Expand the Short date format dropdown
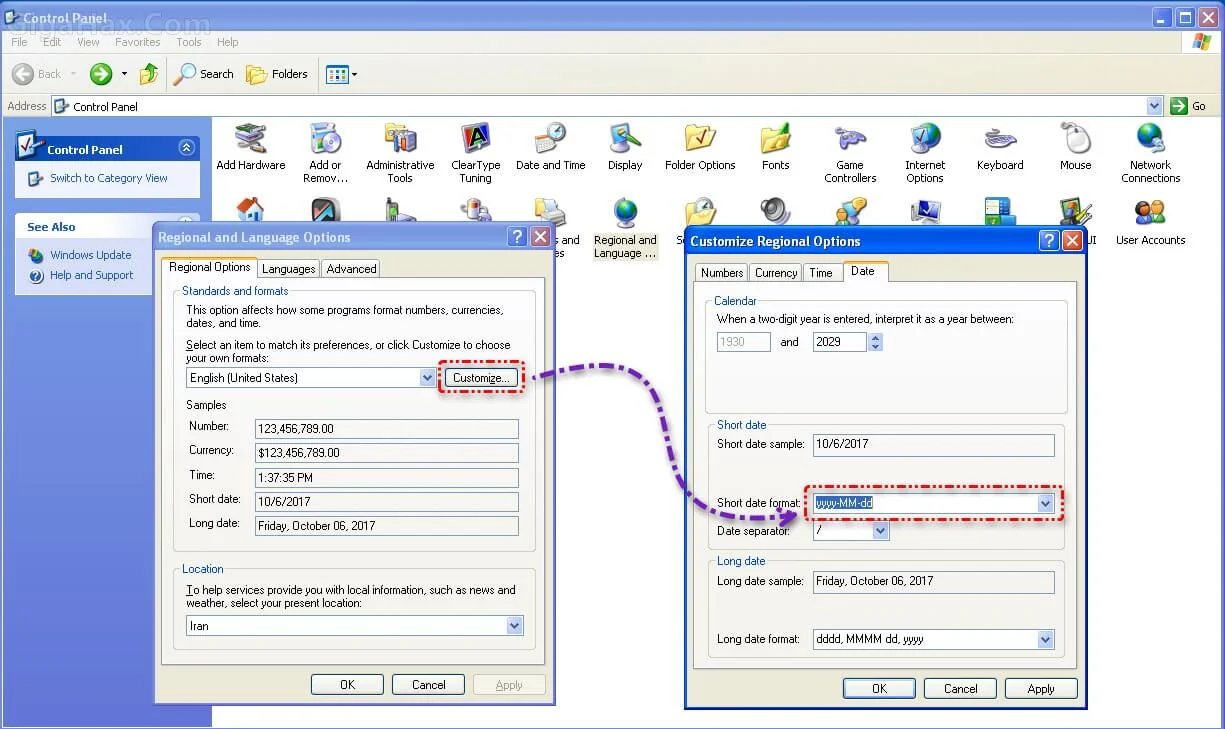 point(1045,504)
